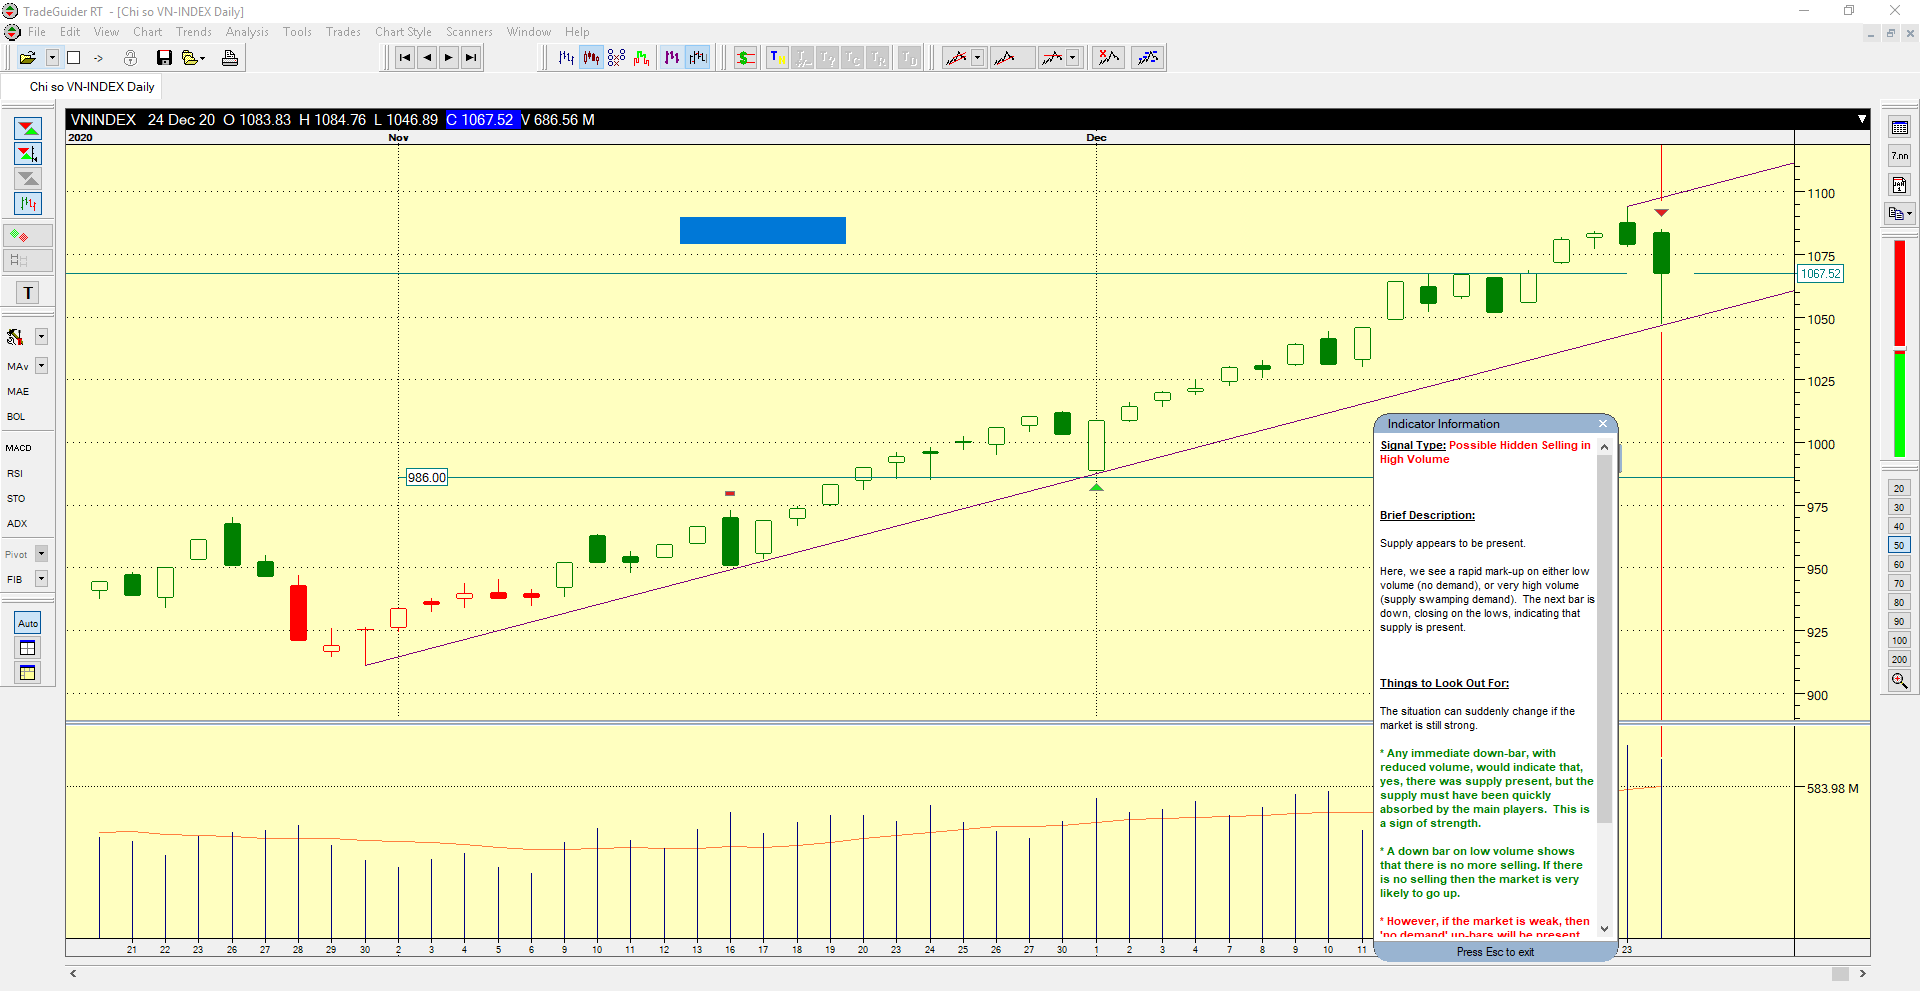1920x991 pixels.
Task: Toggle the MACD indicator
Action: point(19,448)
